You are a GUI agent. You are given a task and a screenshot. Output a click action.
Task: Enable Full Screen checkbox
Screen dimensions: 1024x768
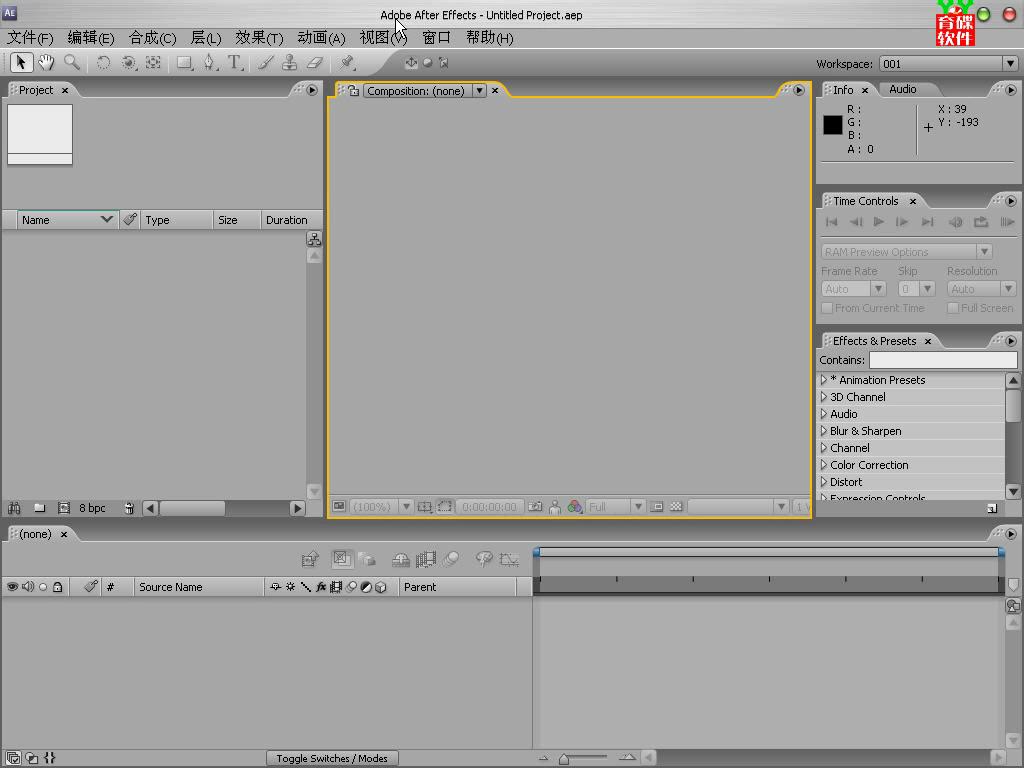click(x=953, y=308)
